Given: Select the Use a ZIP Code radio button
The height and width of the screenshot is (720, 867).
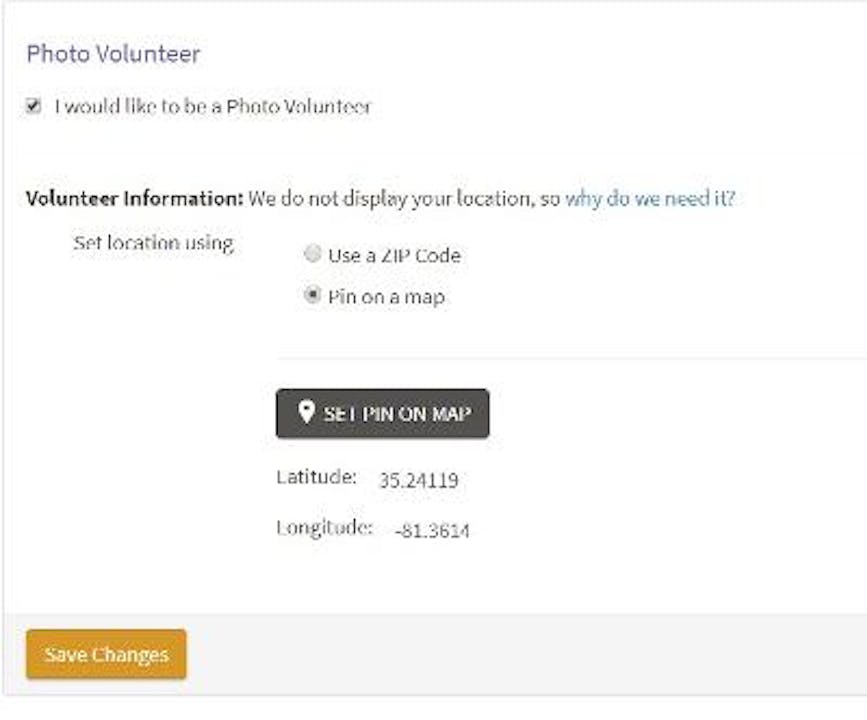Looking at the screenshot, I should pos(312,255).
